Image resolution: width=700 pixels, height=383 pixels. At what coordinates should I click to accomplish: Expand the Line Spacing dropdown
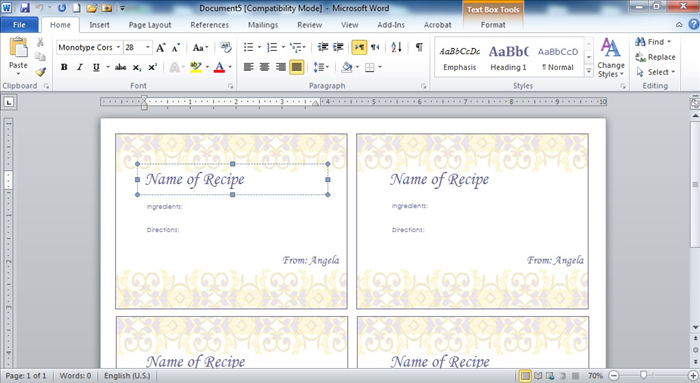321,67
